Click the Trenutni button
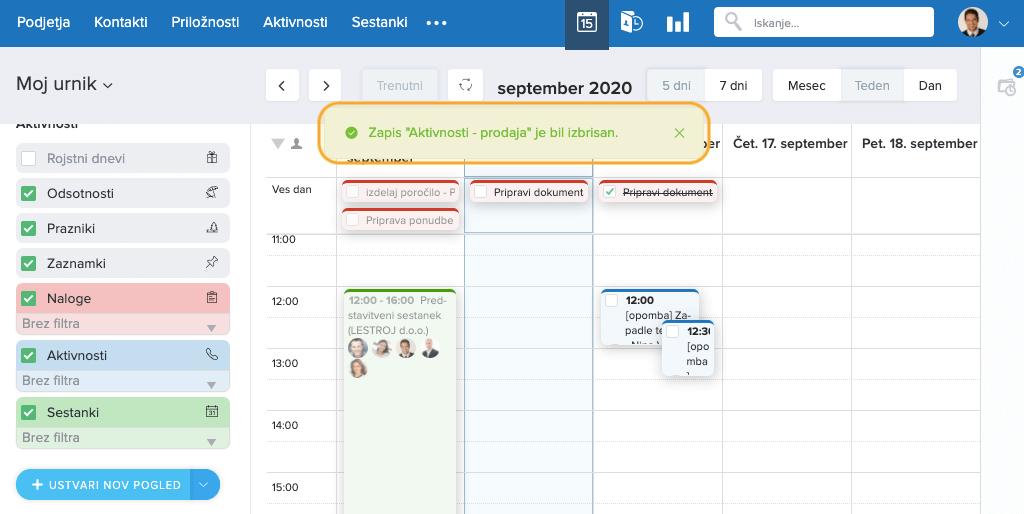 [x=400, y=86]
